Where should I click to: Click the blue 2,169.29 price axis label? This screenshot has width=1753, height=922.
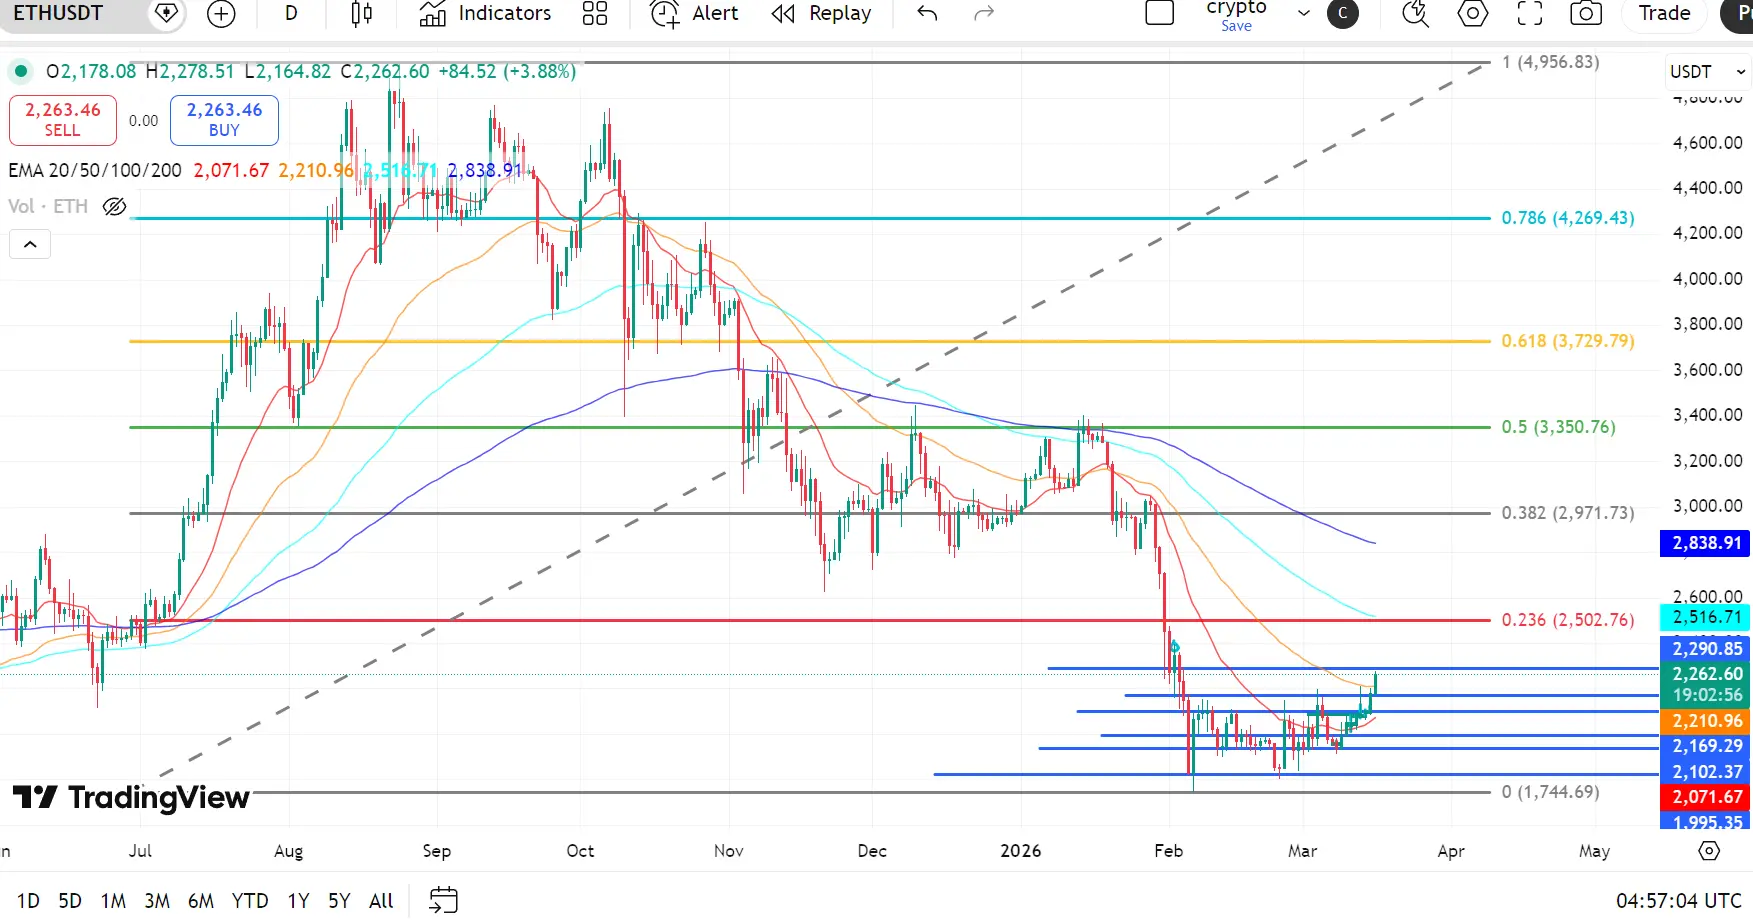click(1706, 746)
